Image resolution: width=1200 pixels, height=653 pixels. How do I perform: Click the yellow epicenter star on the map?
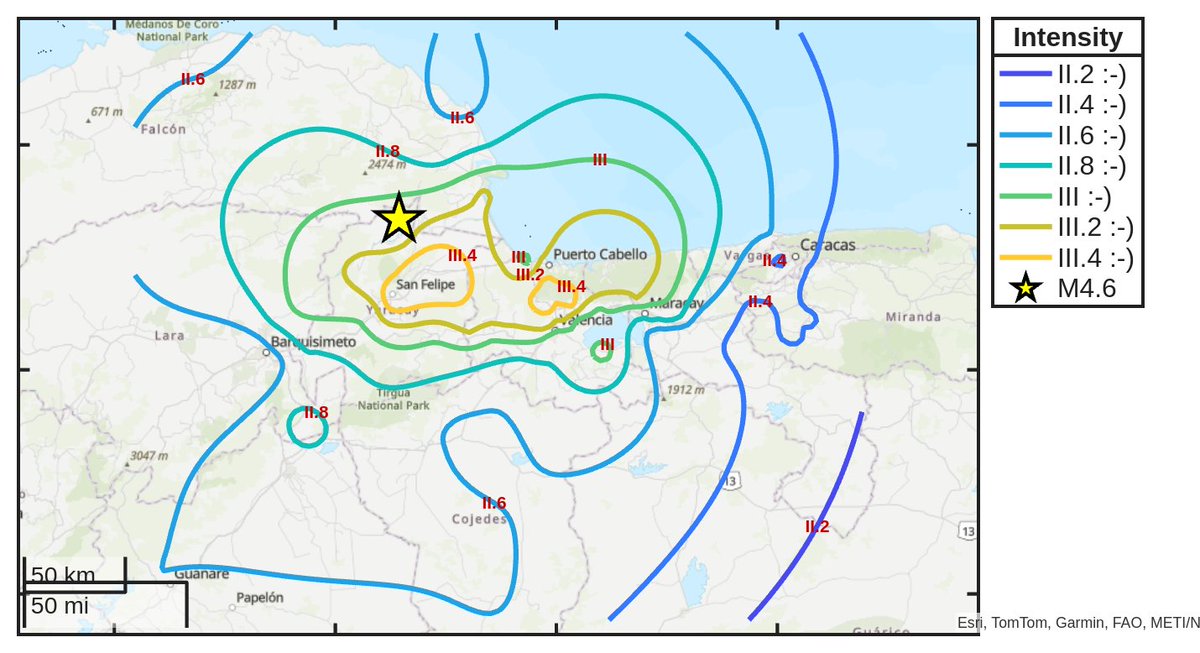tap(399, 219)
